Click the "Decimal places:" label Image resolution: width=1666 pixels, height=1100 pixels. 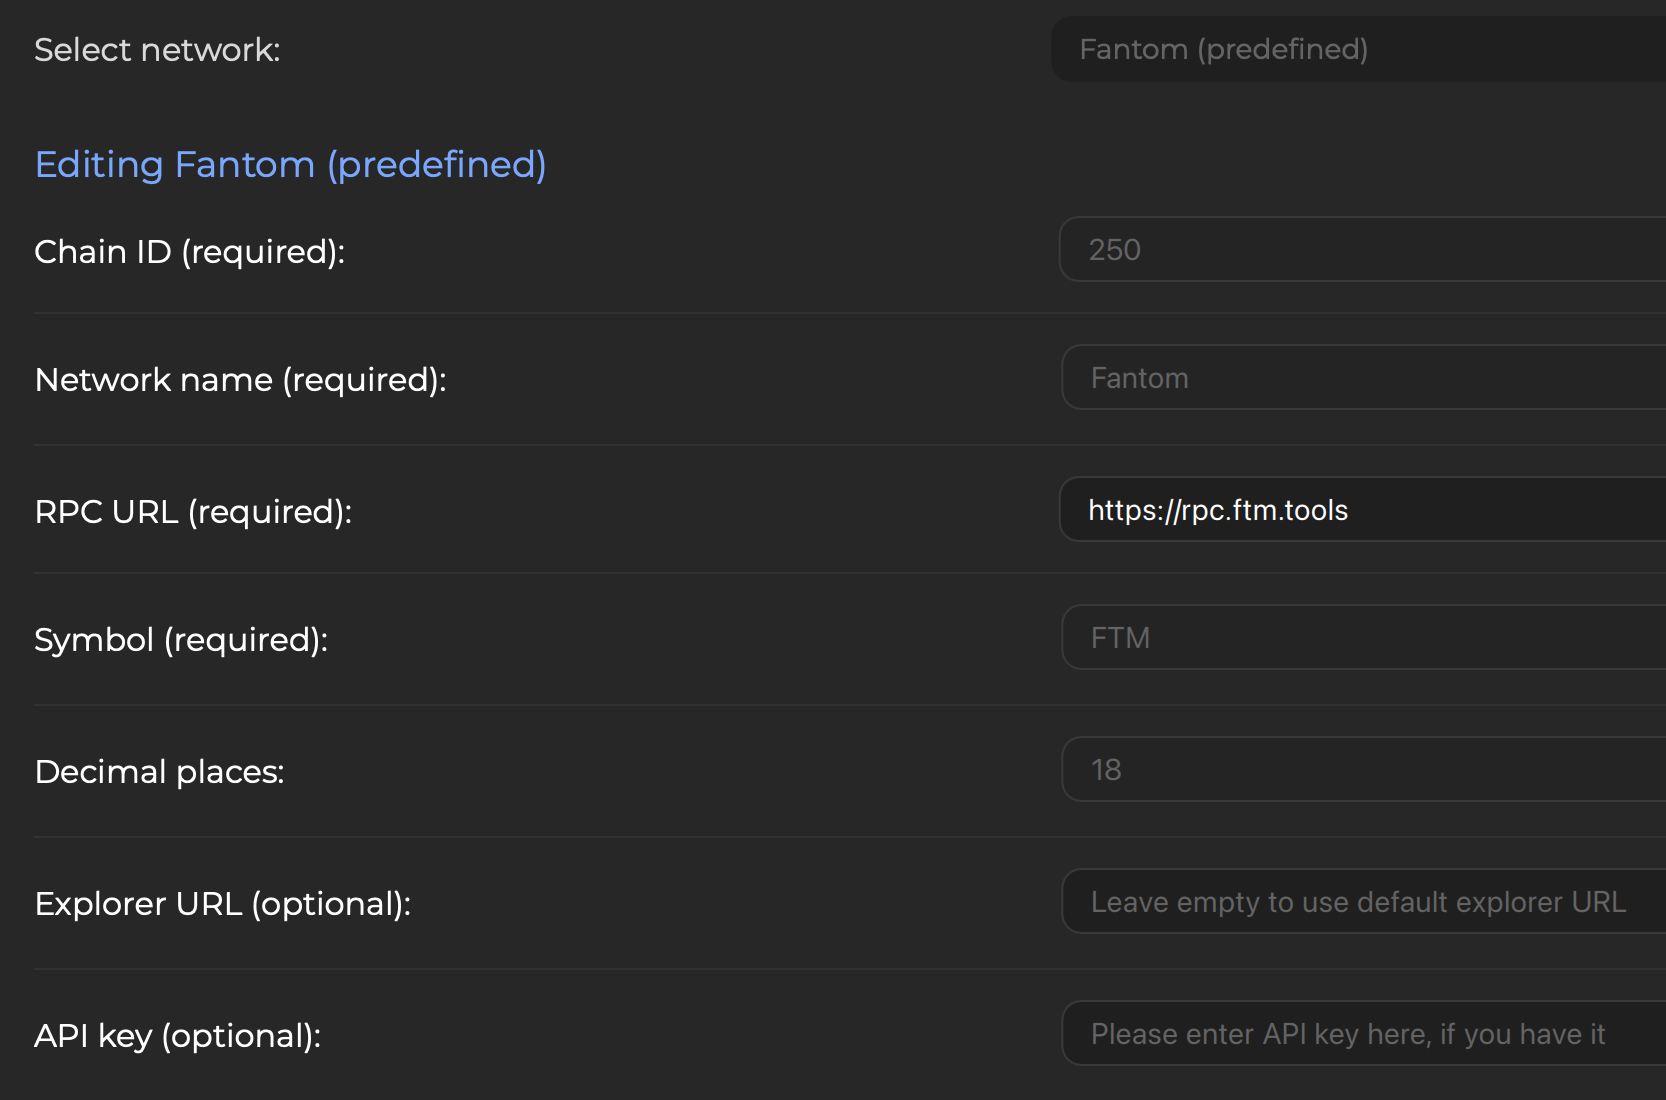click(159, 772)
